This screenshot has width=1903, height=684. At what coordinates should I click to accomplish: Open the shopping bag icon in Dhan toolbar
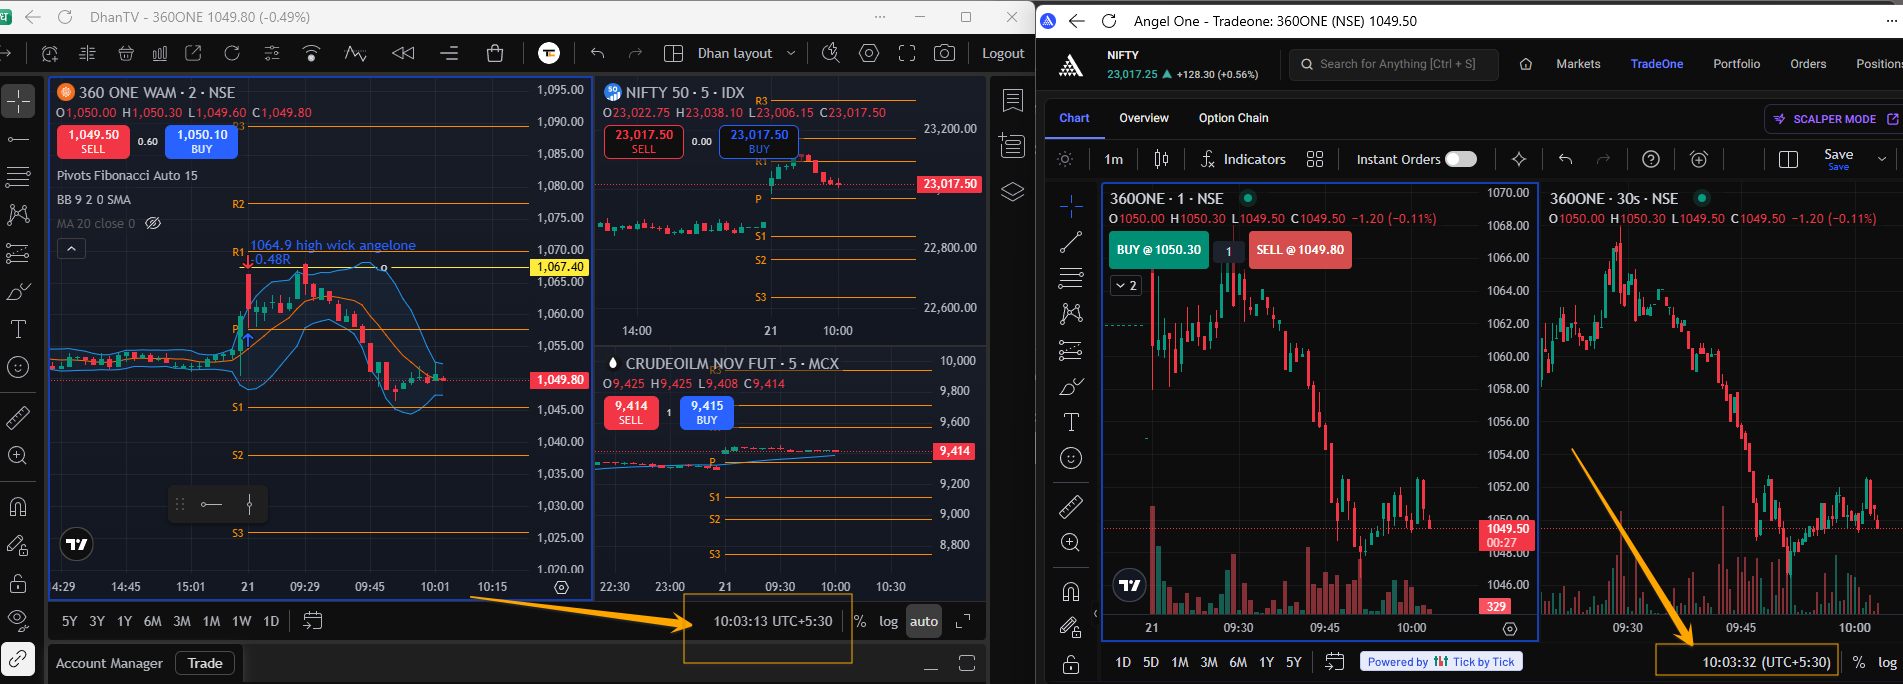point(495,53)
